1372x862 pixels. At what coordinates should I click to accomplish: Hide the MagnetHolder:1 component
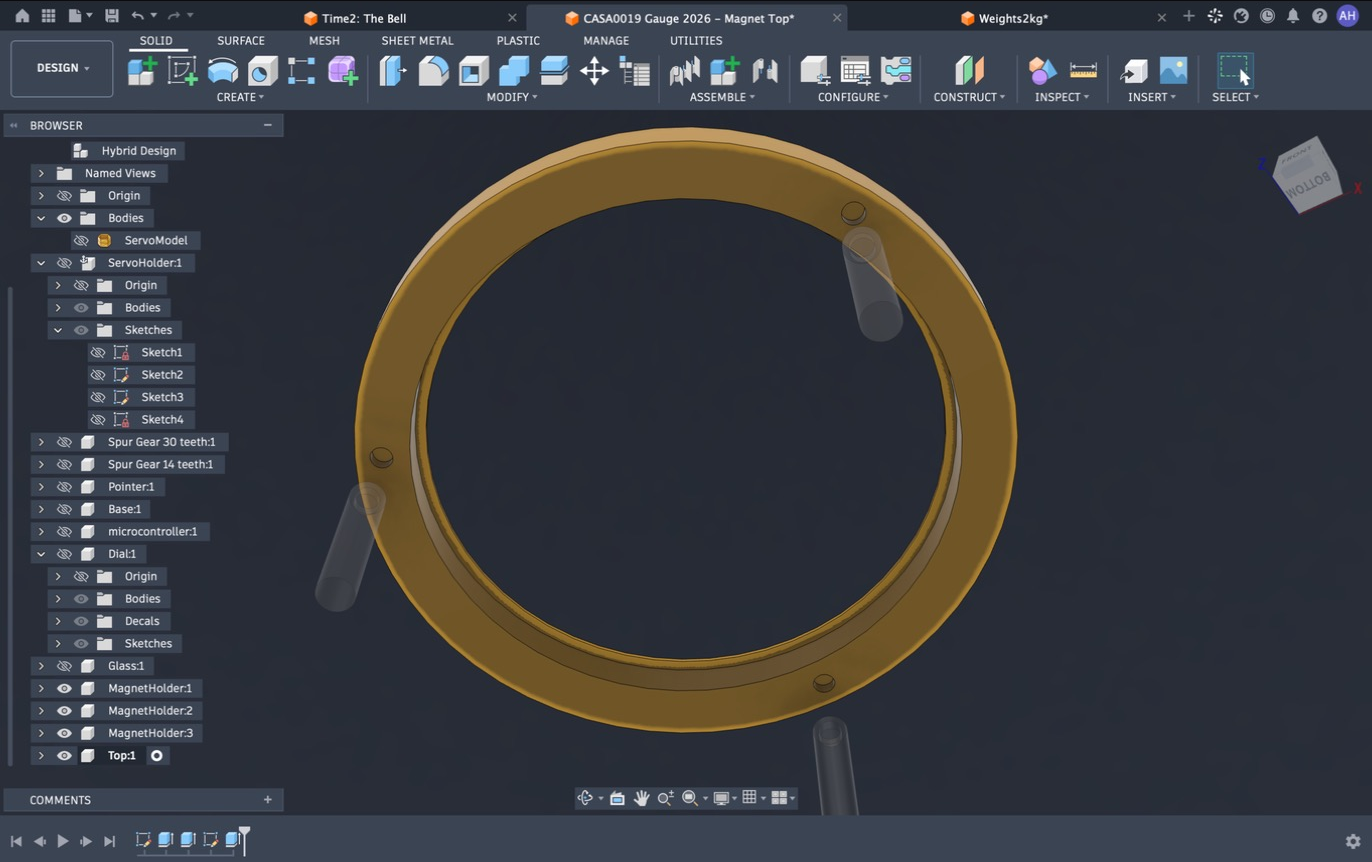coord(64,688)
